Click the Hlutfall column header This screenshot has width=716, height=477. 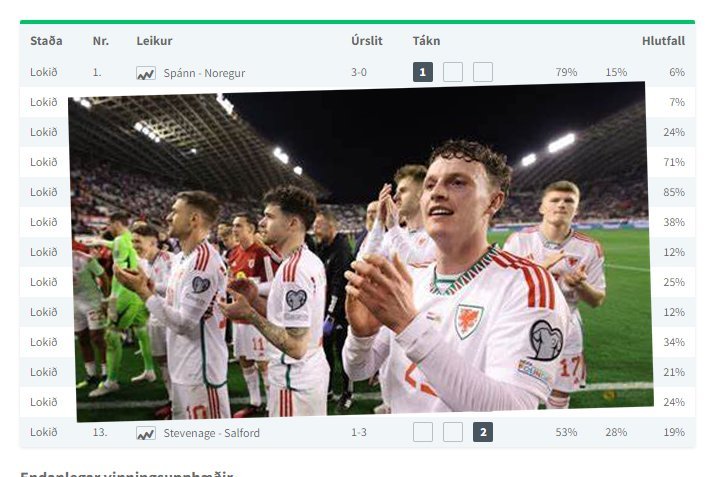[x=663, y=41]
